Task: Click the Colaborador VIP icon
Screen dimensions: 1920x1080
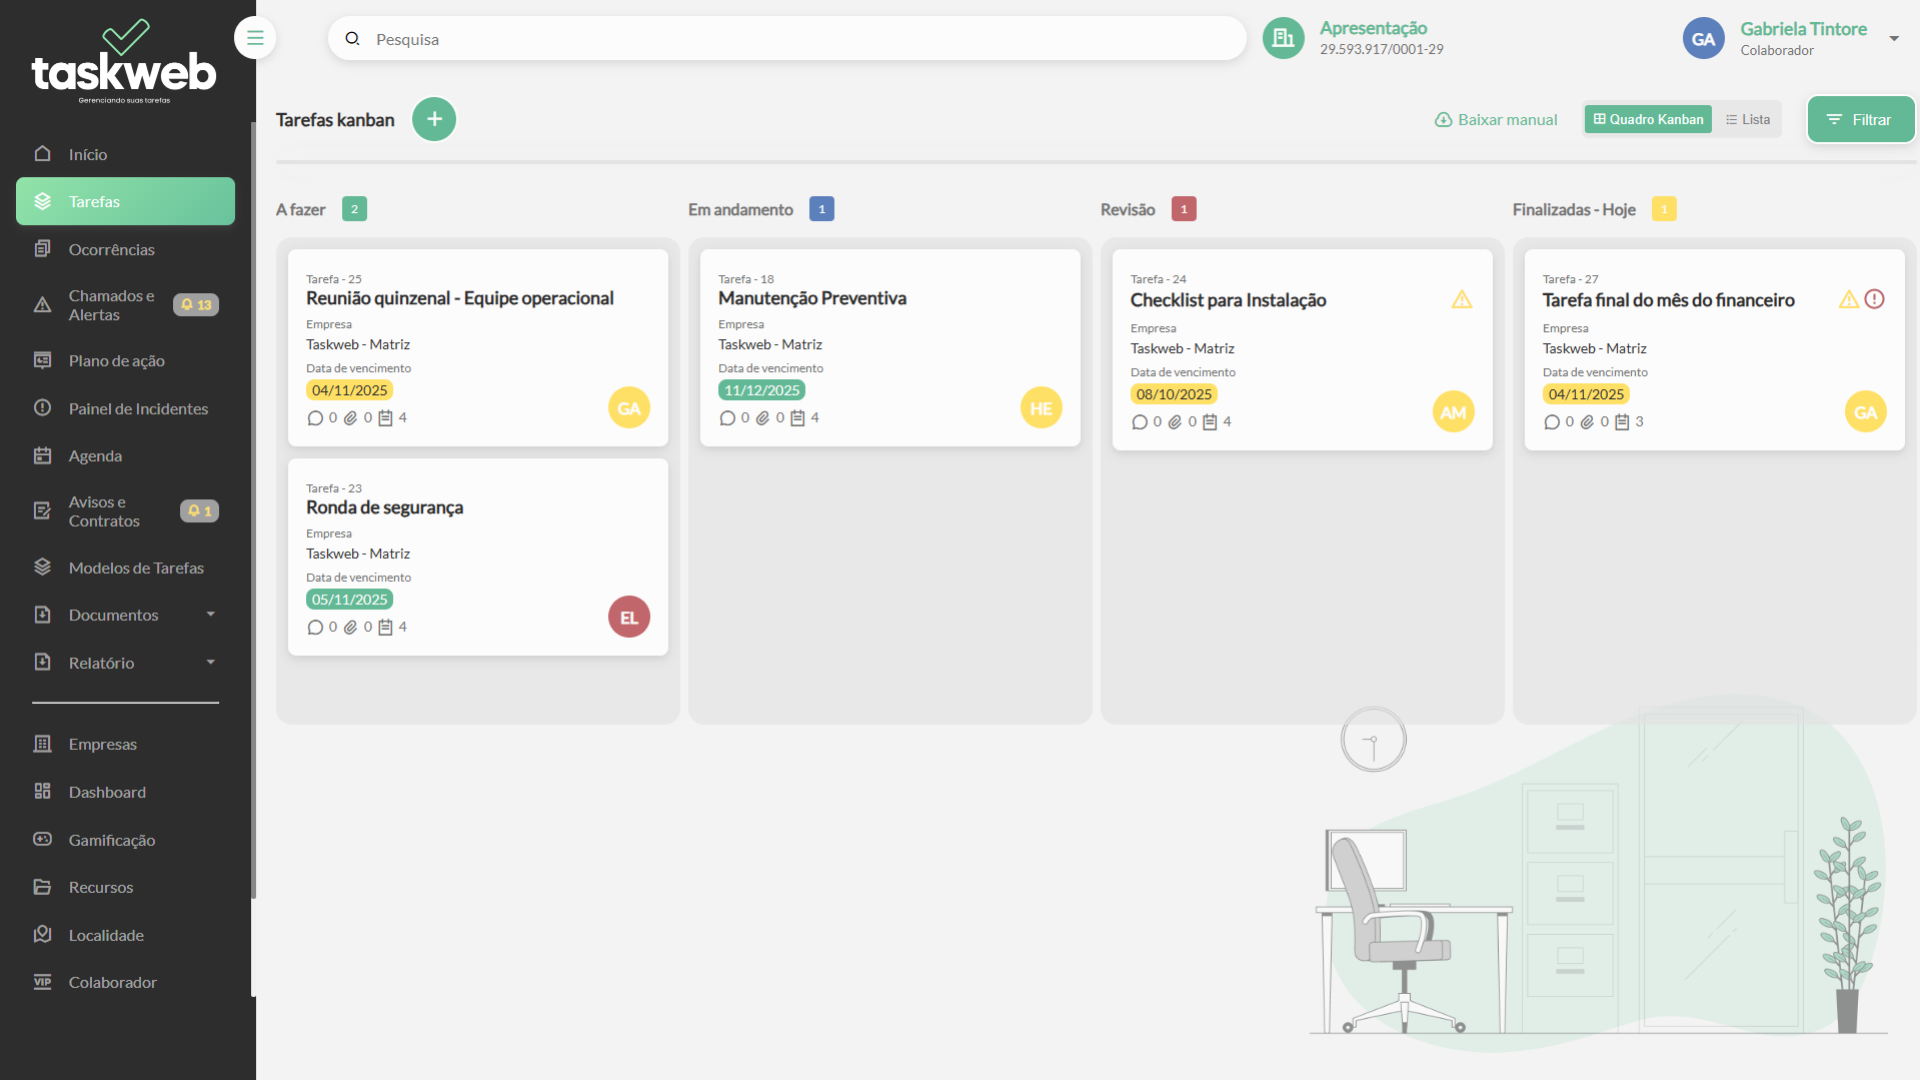Action: [42, 982]
